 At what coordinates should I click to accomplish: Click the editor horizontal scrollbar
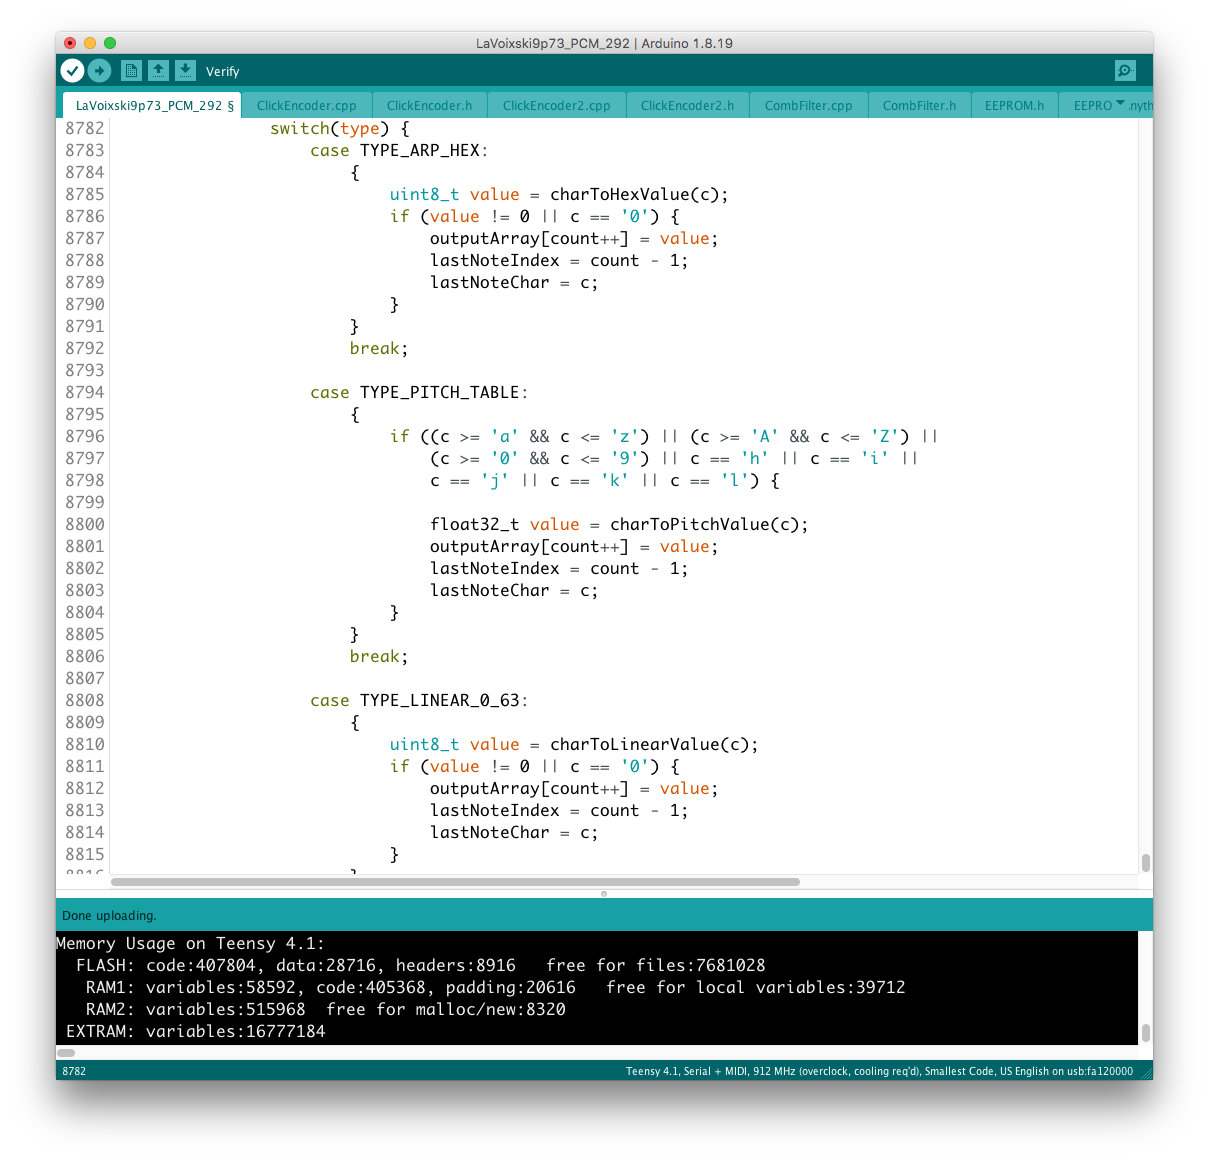(x=455, y=882)
